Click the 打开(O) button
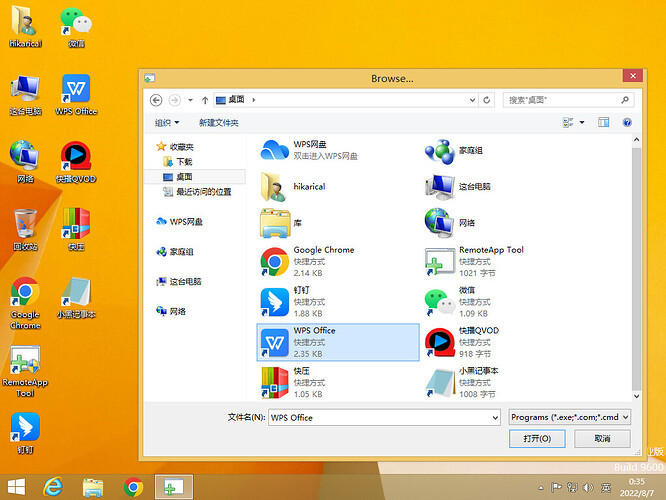Screen dimensions: 666x500 click(x=537, y=438)
